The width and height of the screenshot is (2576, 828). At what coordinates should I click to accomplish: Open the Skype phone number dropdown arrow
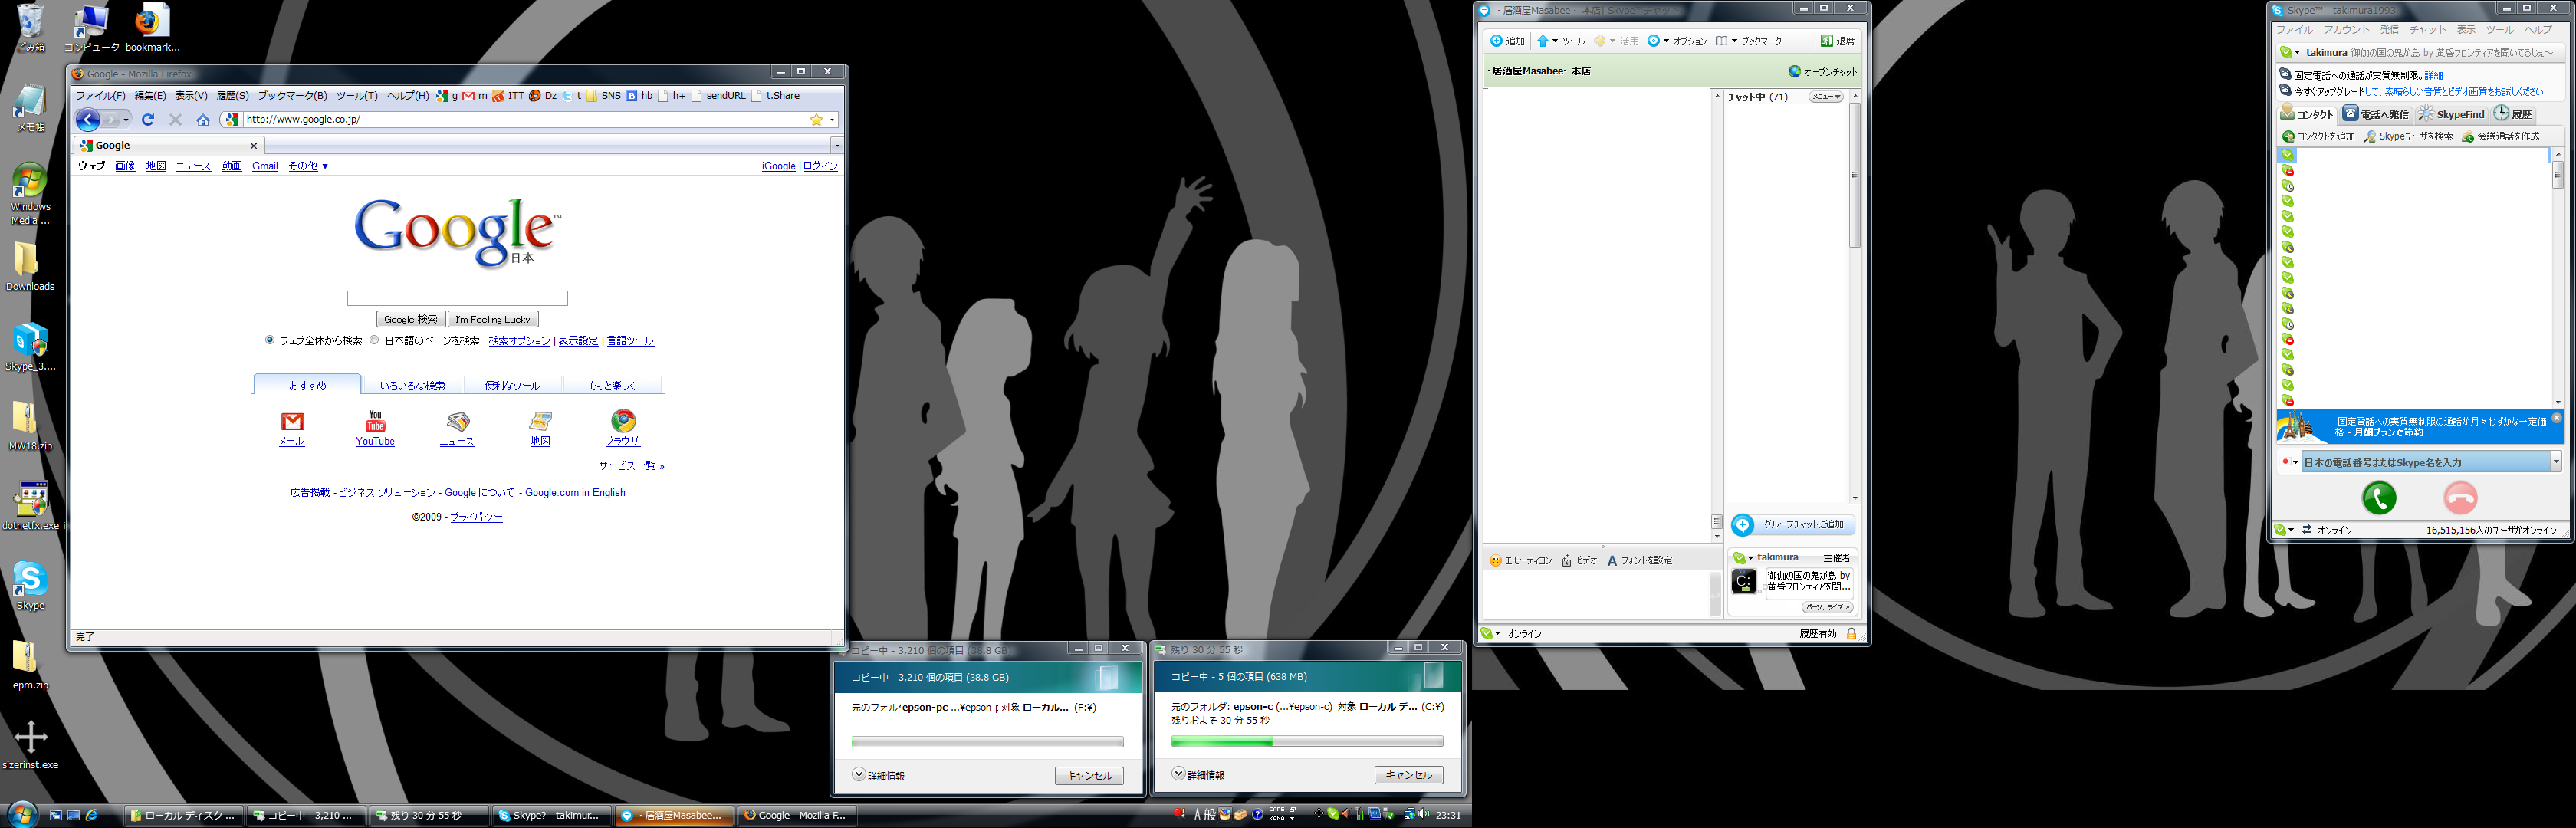2555,462
